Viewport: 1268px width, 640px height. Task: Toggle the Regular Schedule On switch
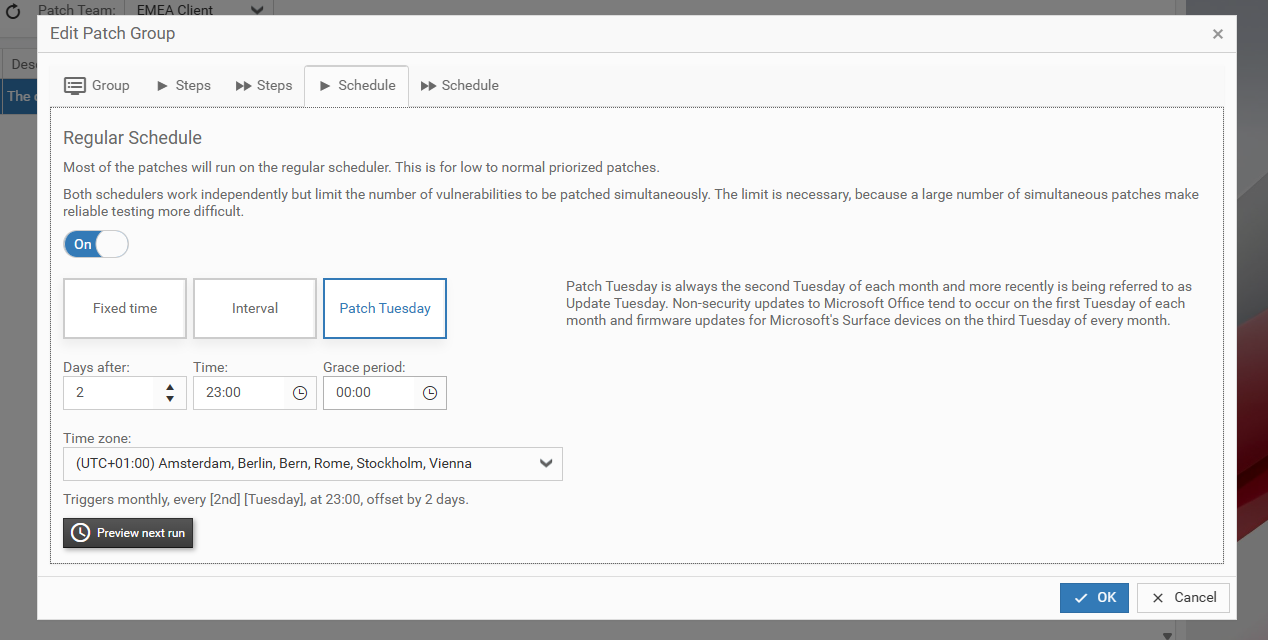[96, 244]
